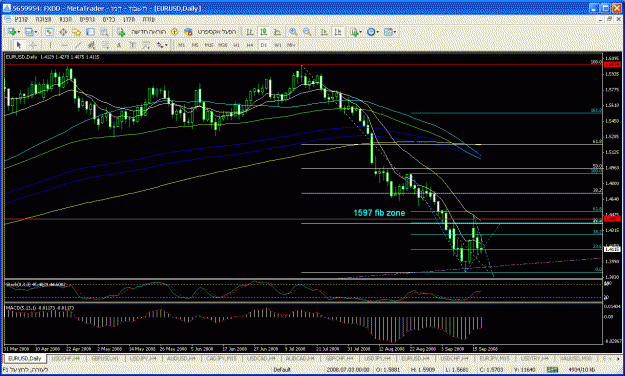The height and width of the screenshot is (376, 625).
Task: Open the Periods clock dropdown
Action: tap(373, 32)
